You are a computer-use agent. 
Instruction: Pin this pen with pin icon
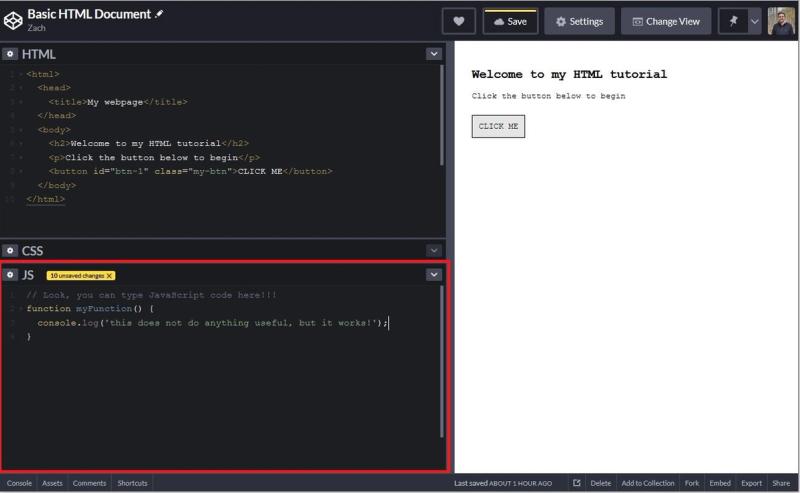733,21
